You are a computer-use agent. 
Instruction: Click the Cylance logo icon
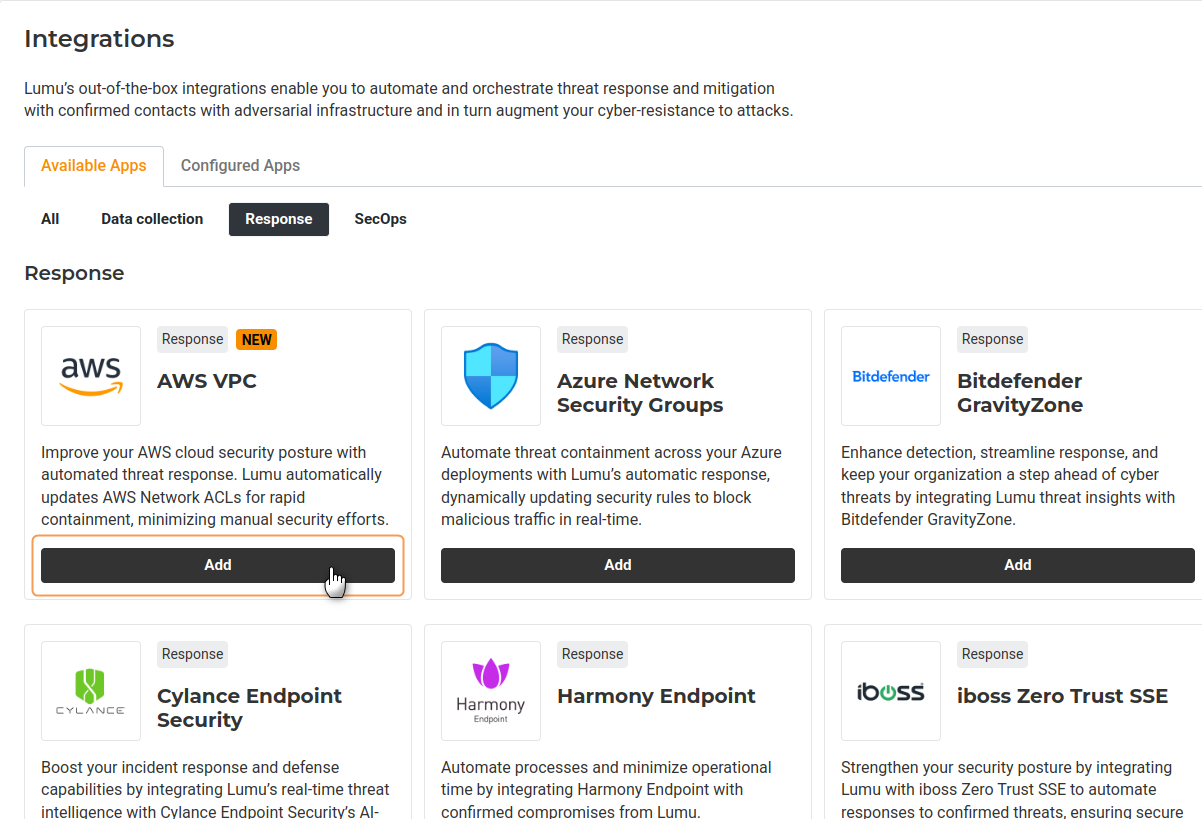91,691
